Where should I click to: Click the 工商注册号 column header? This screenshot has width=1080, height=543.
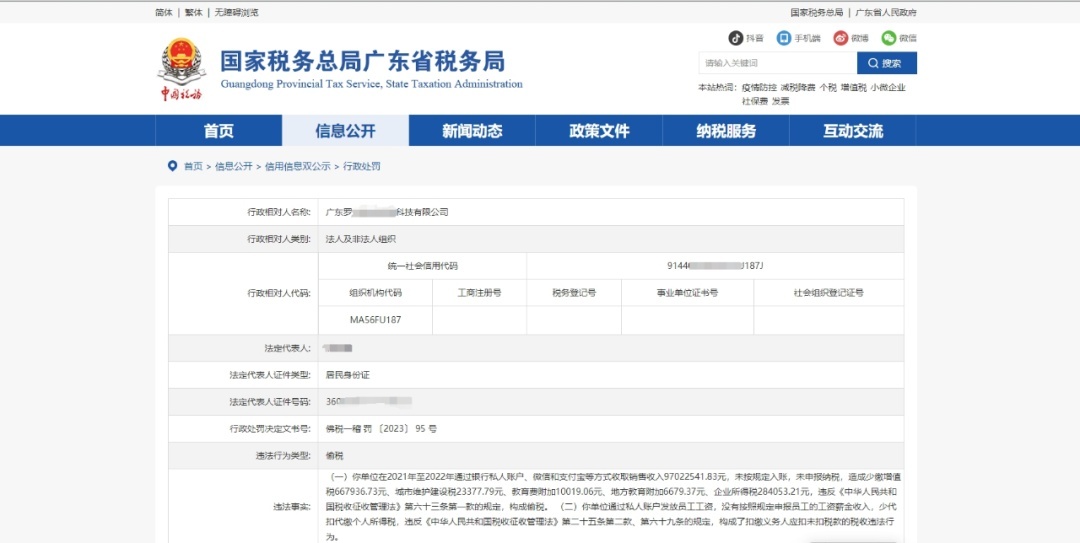[479, 293]
